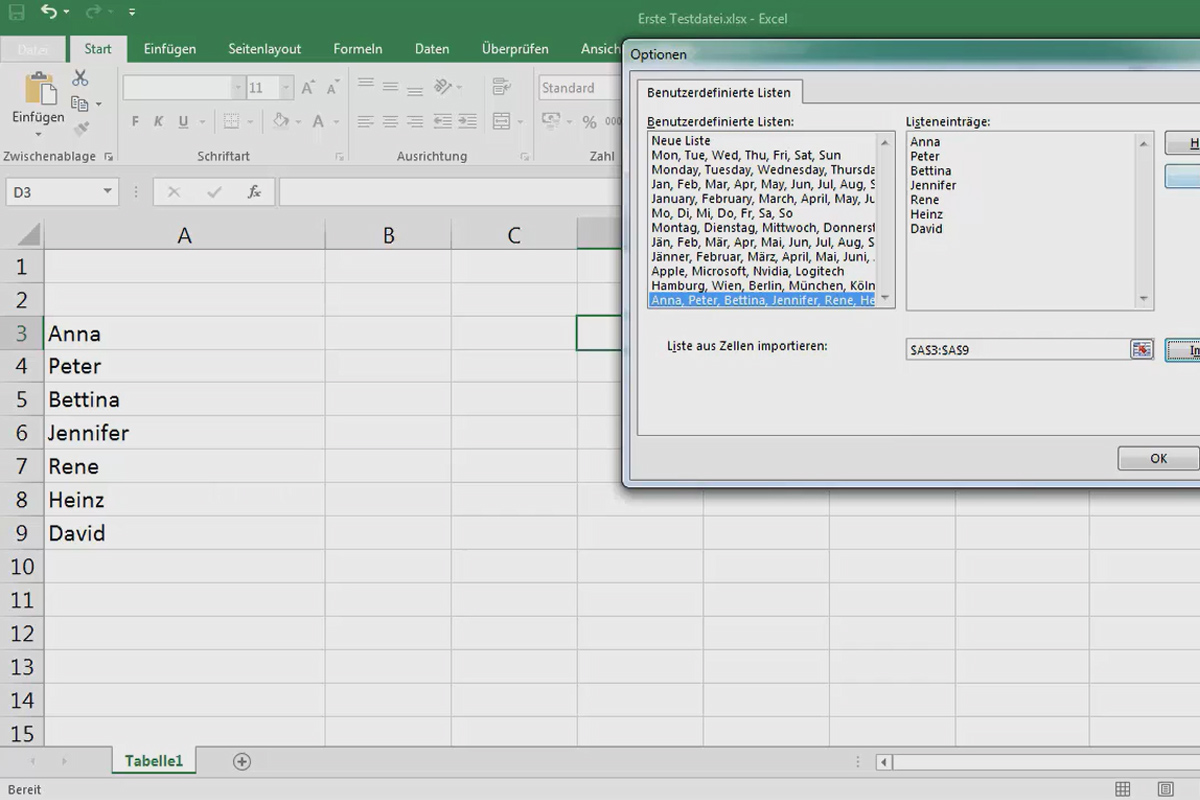Apply the percent style icon
The width and height of the screenshot is (1200, 800).
pos(589,122)
